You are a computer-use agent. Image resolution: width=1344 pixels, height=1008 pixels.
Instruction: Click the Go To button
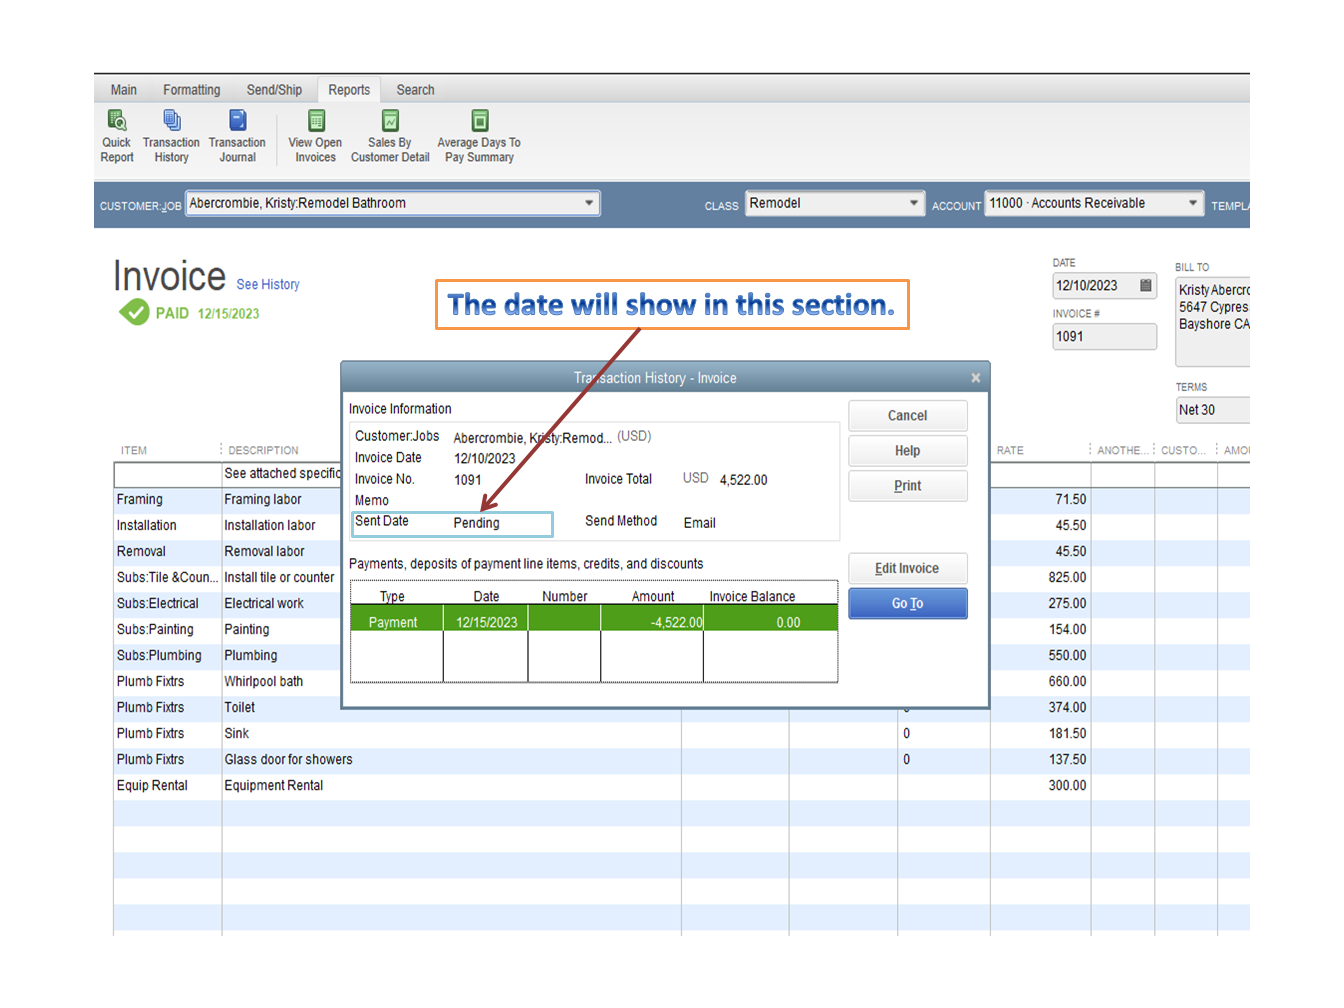pos(907,603)
